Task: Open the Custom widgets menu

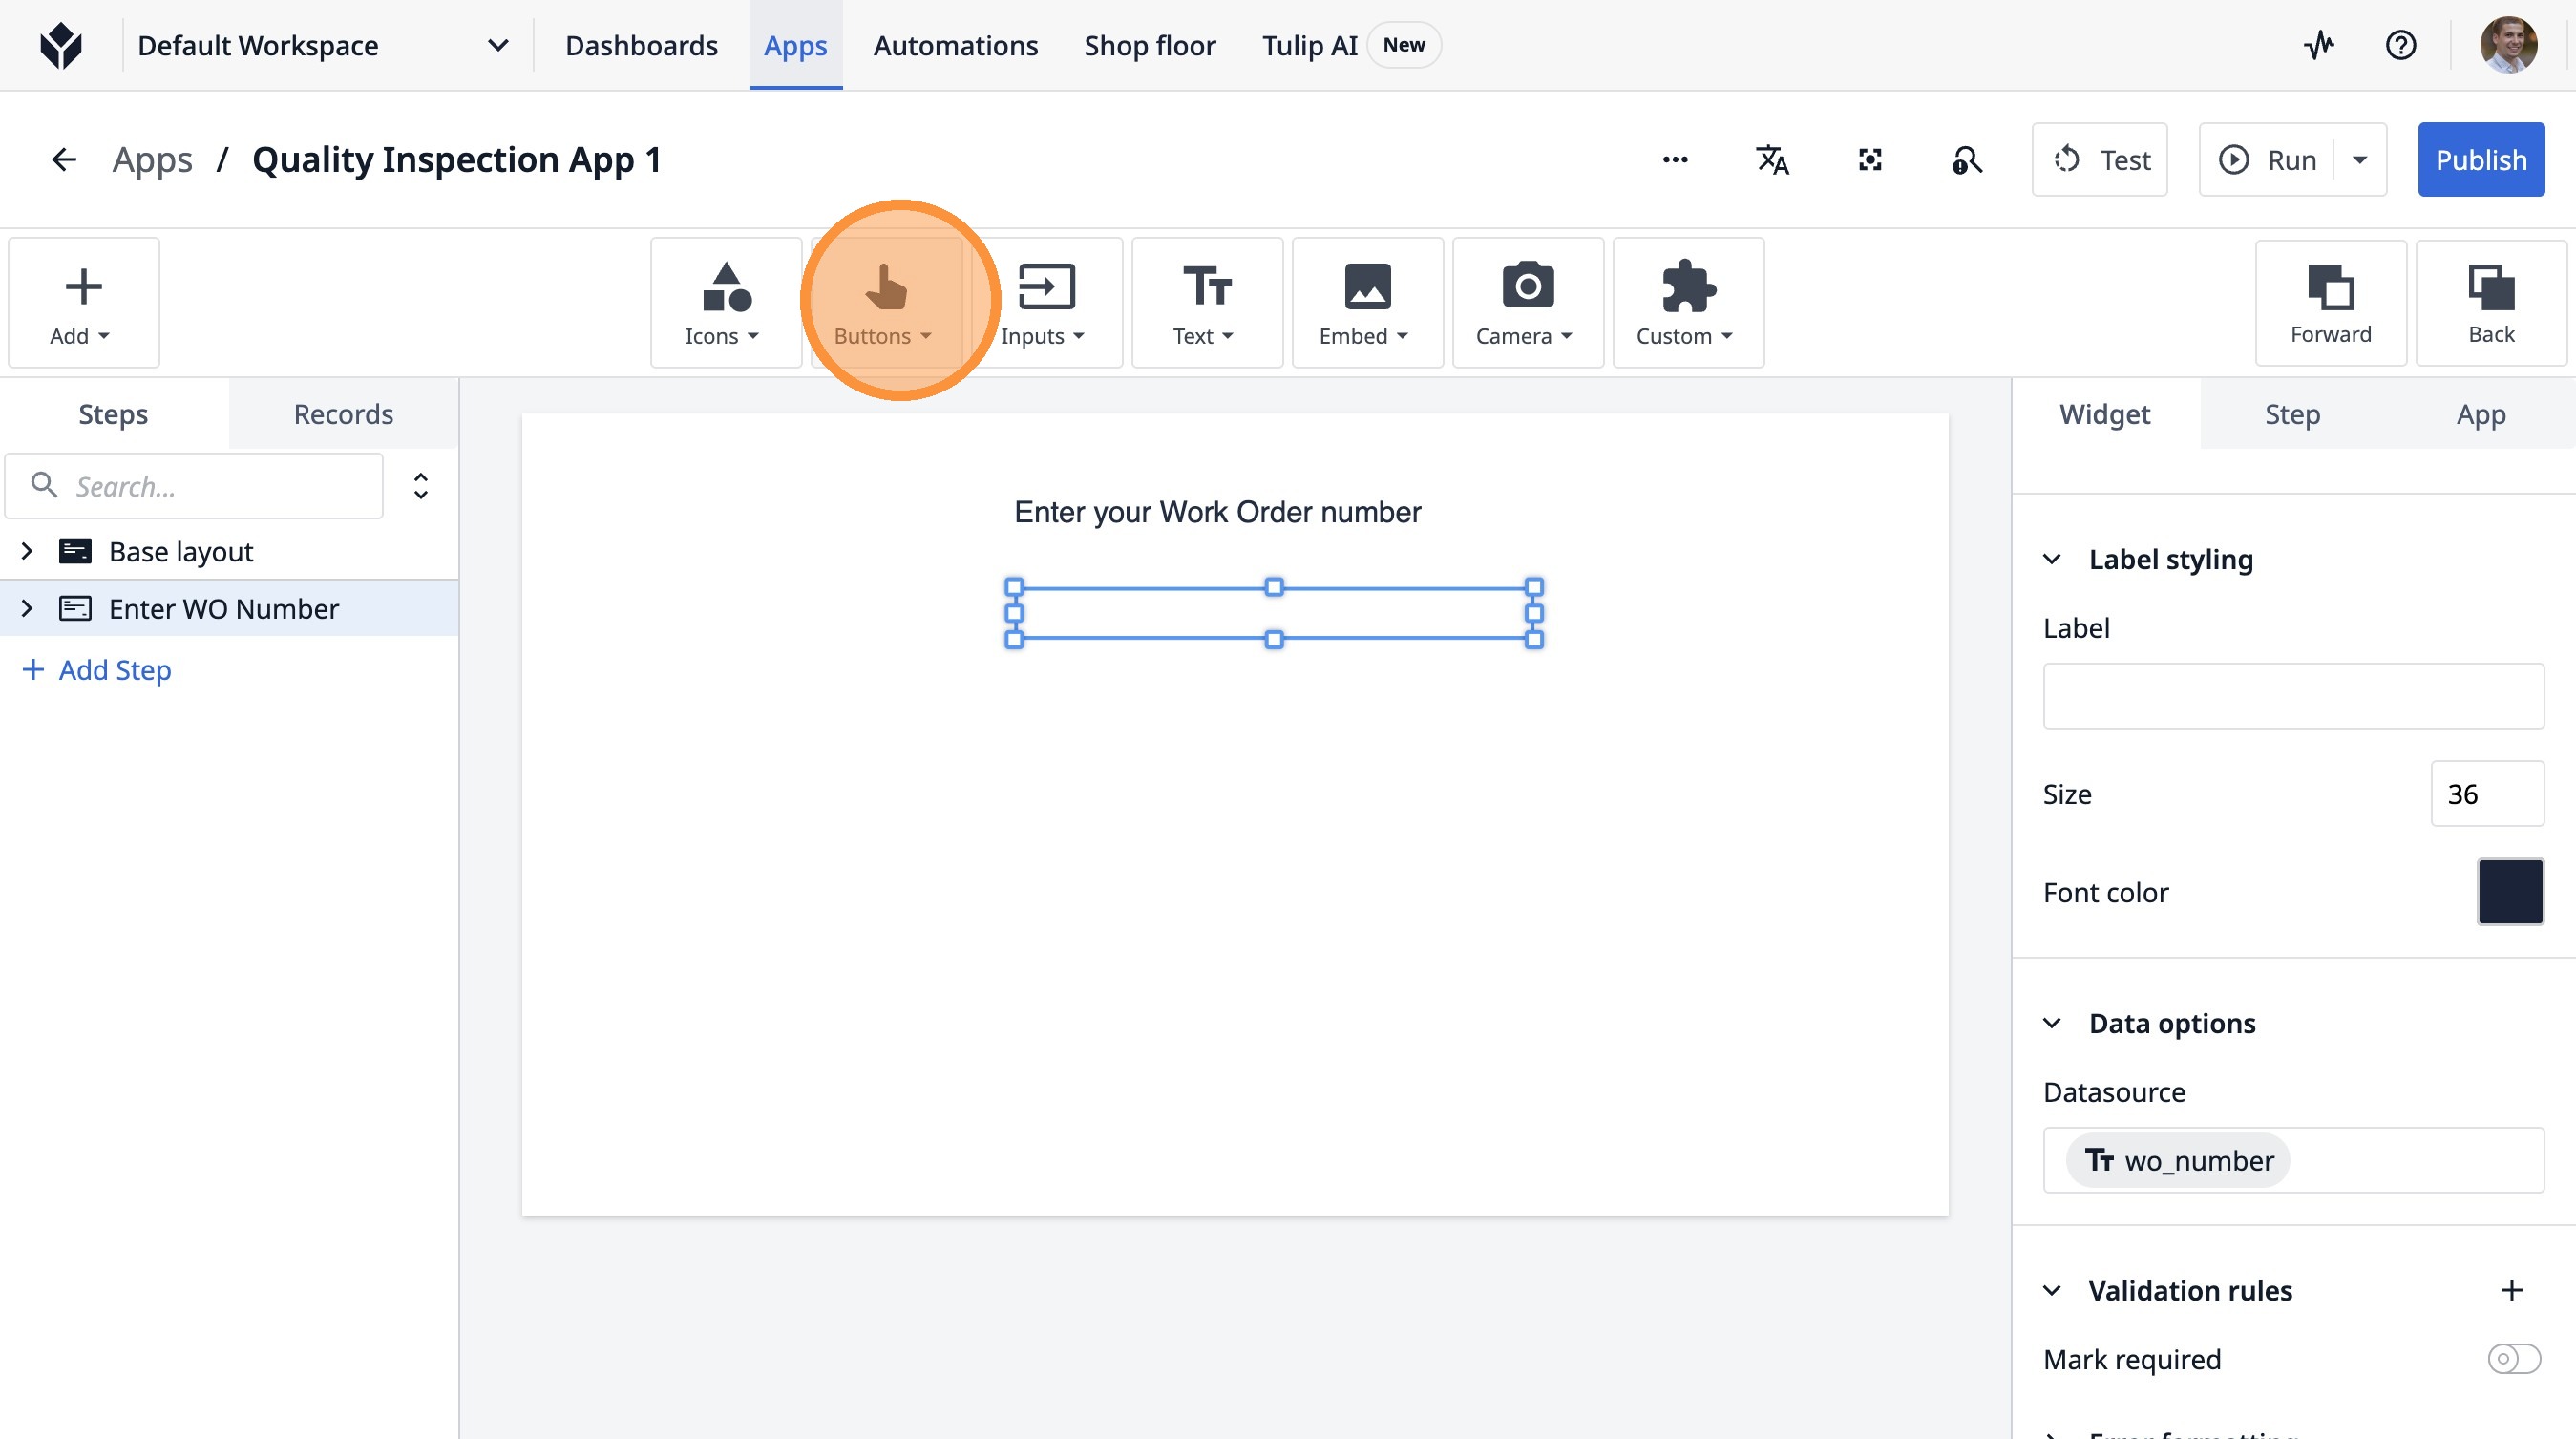Action: 1686,303
